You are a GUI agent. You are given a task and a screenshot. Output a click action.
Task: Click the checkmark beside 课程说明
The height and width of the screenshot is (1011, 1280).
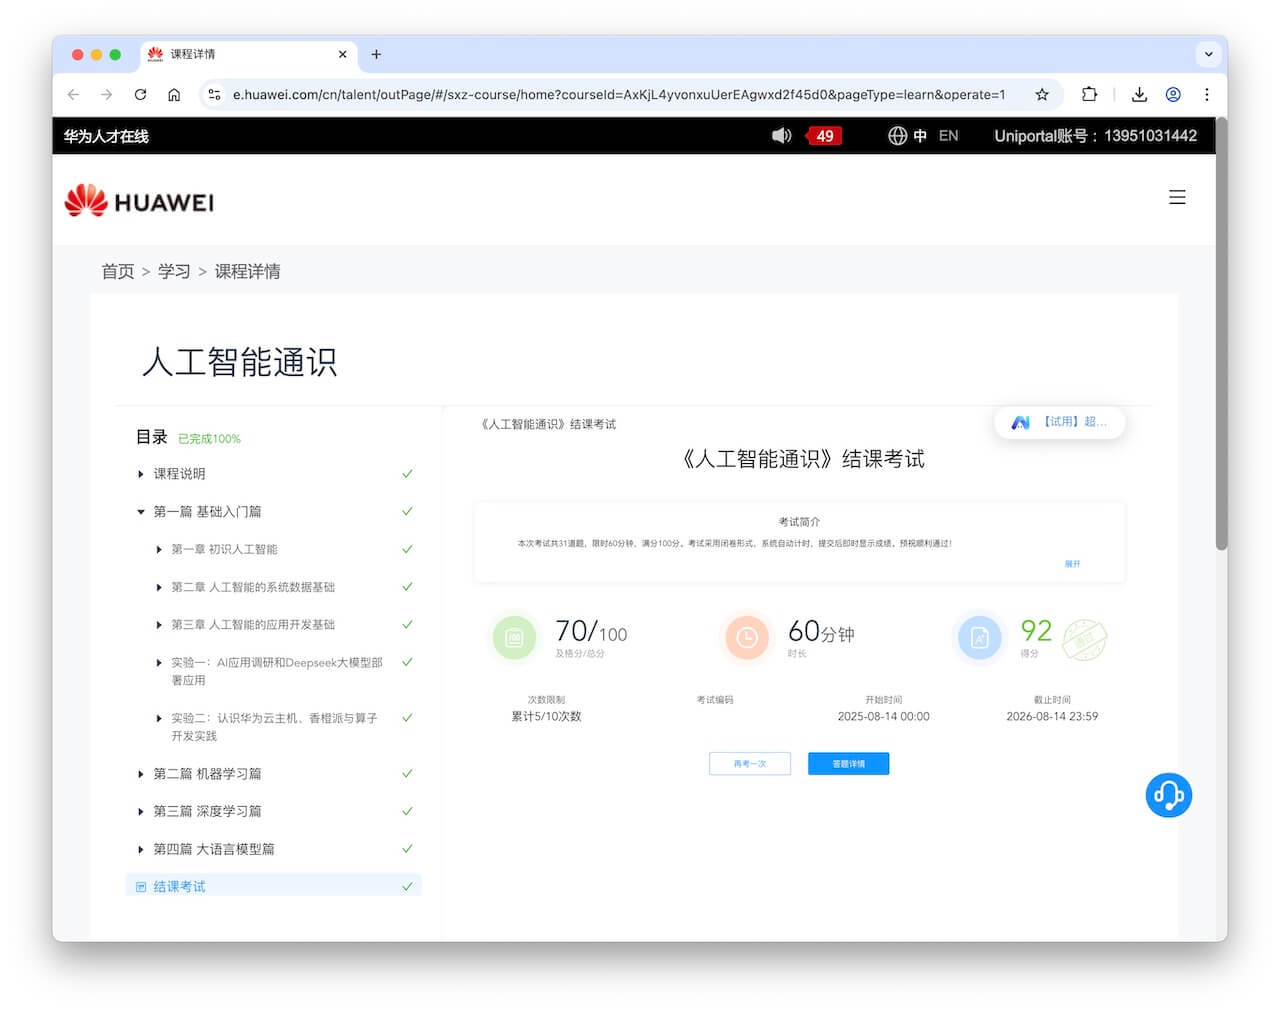point(407,474)
